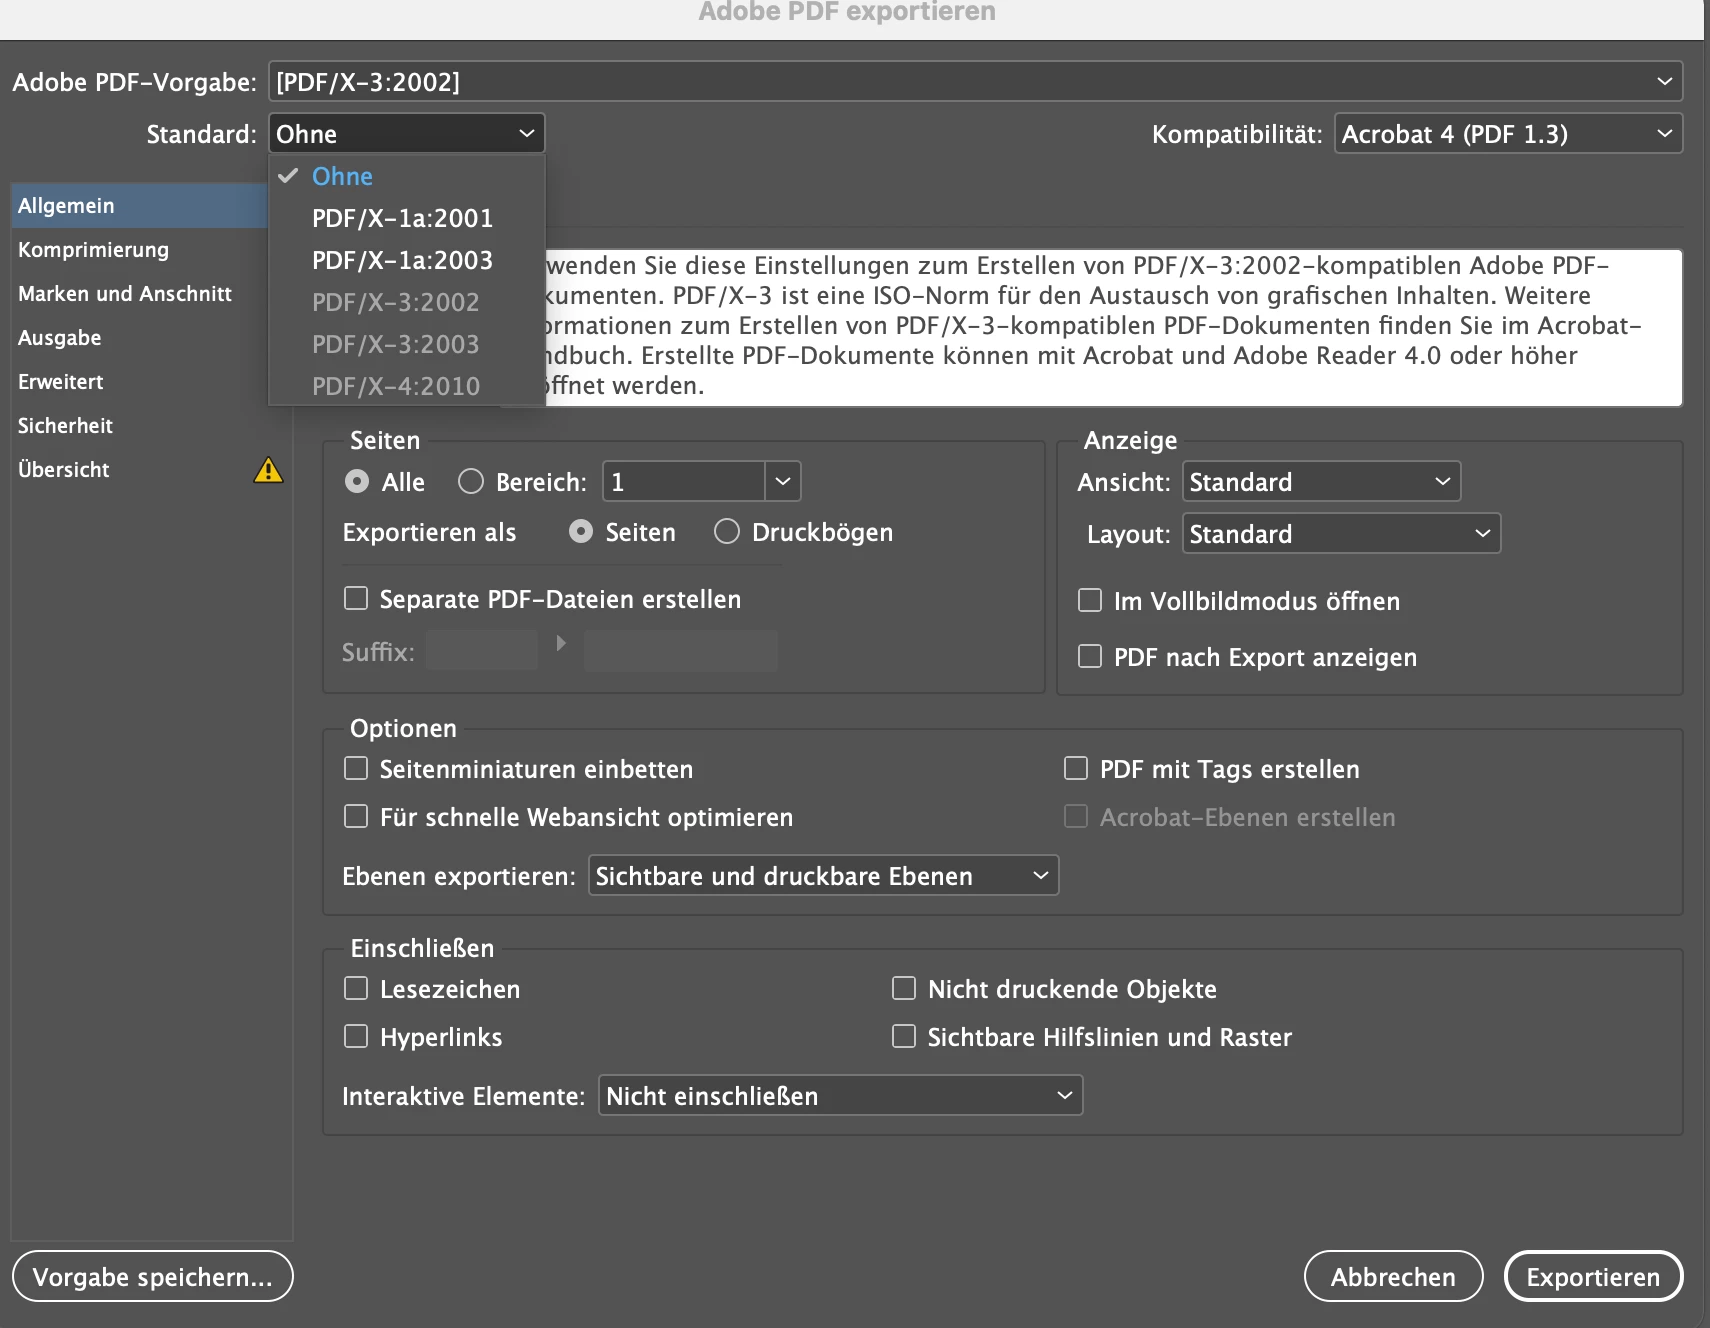Click the suffix arrow triangle icon
The height and width of the screenshot is (1328, 1710).
561,643
